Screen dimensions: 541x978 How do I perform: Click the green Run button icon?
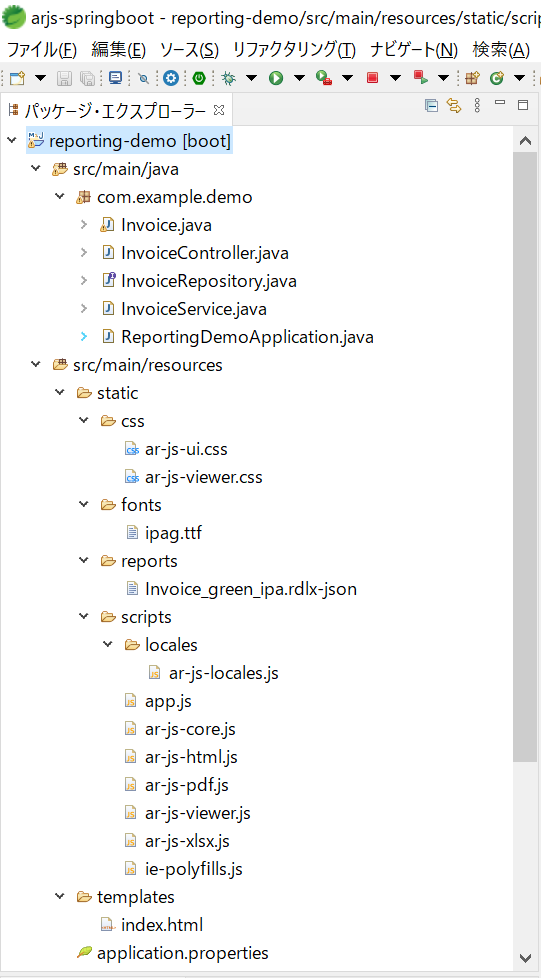pyautogui.click(x=276, y=78)
